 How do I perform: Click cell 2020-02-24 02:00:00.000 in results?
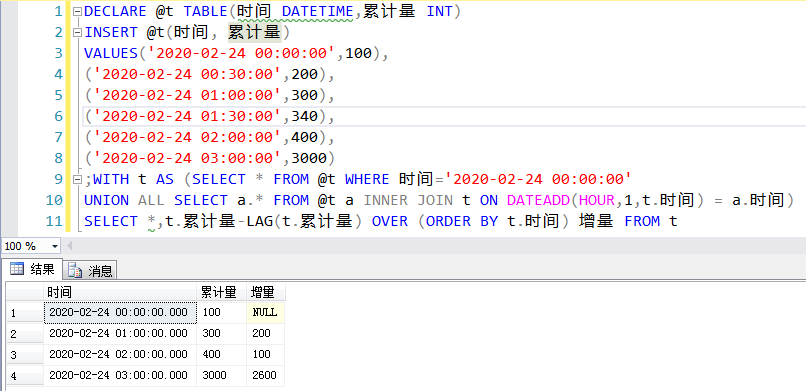(x=120, y=355)
